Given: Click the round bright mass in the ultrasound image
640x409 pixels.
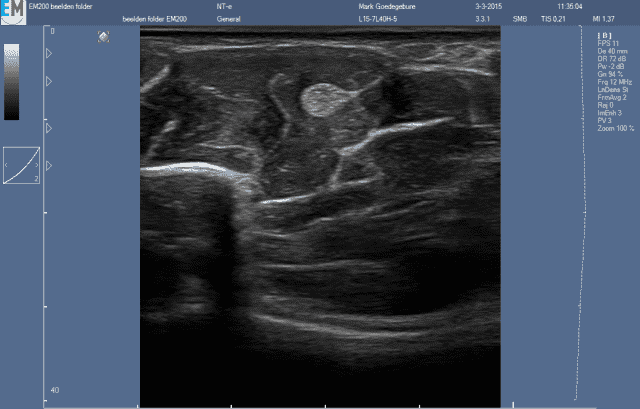Looking at the screenshot, I should [321, 99].
